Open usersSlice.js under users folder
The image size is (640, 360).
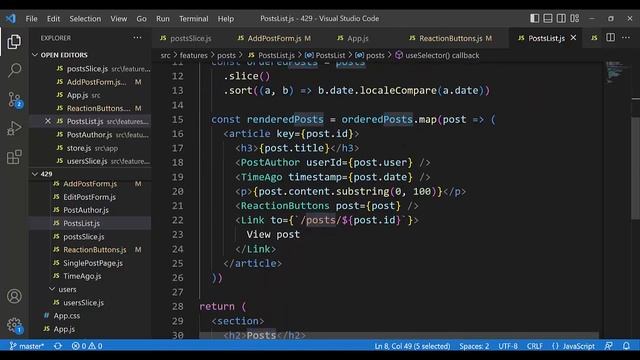pos(83,302)
